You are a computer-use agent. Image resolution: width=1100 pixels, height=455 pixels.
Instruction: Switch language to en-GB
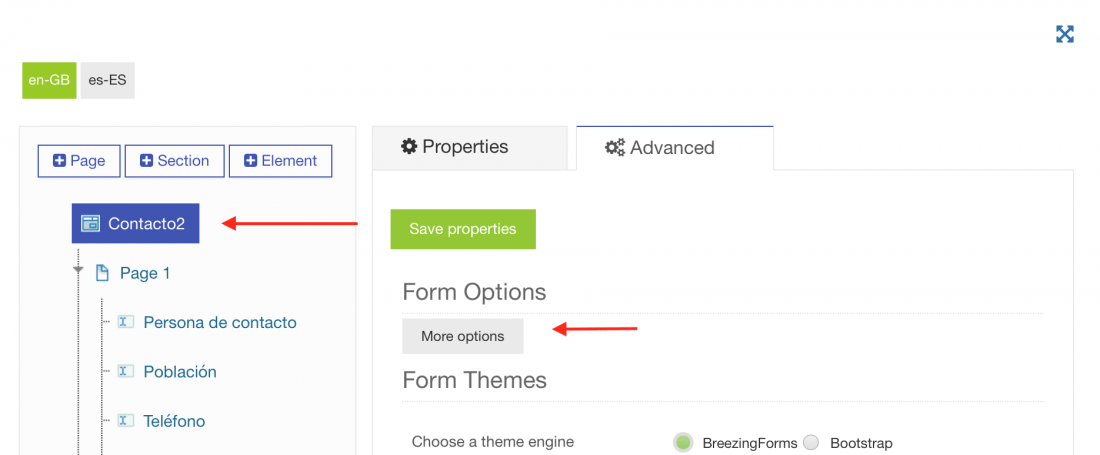(49, 80)
